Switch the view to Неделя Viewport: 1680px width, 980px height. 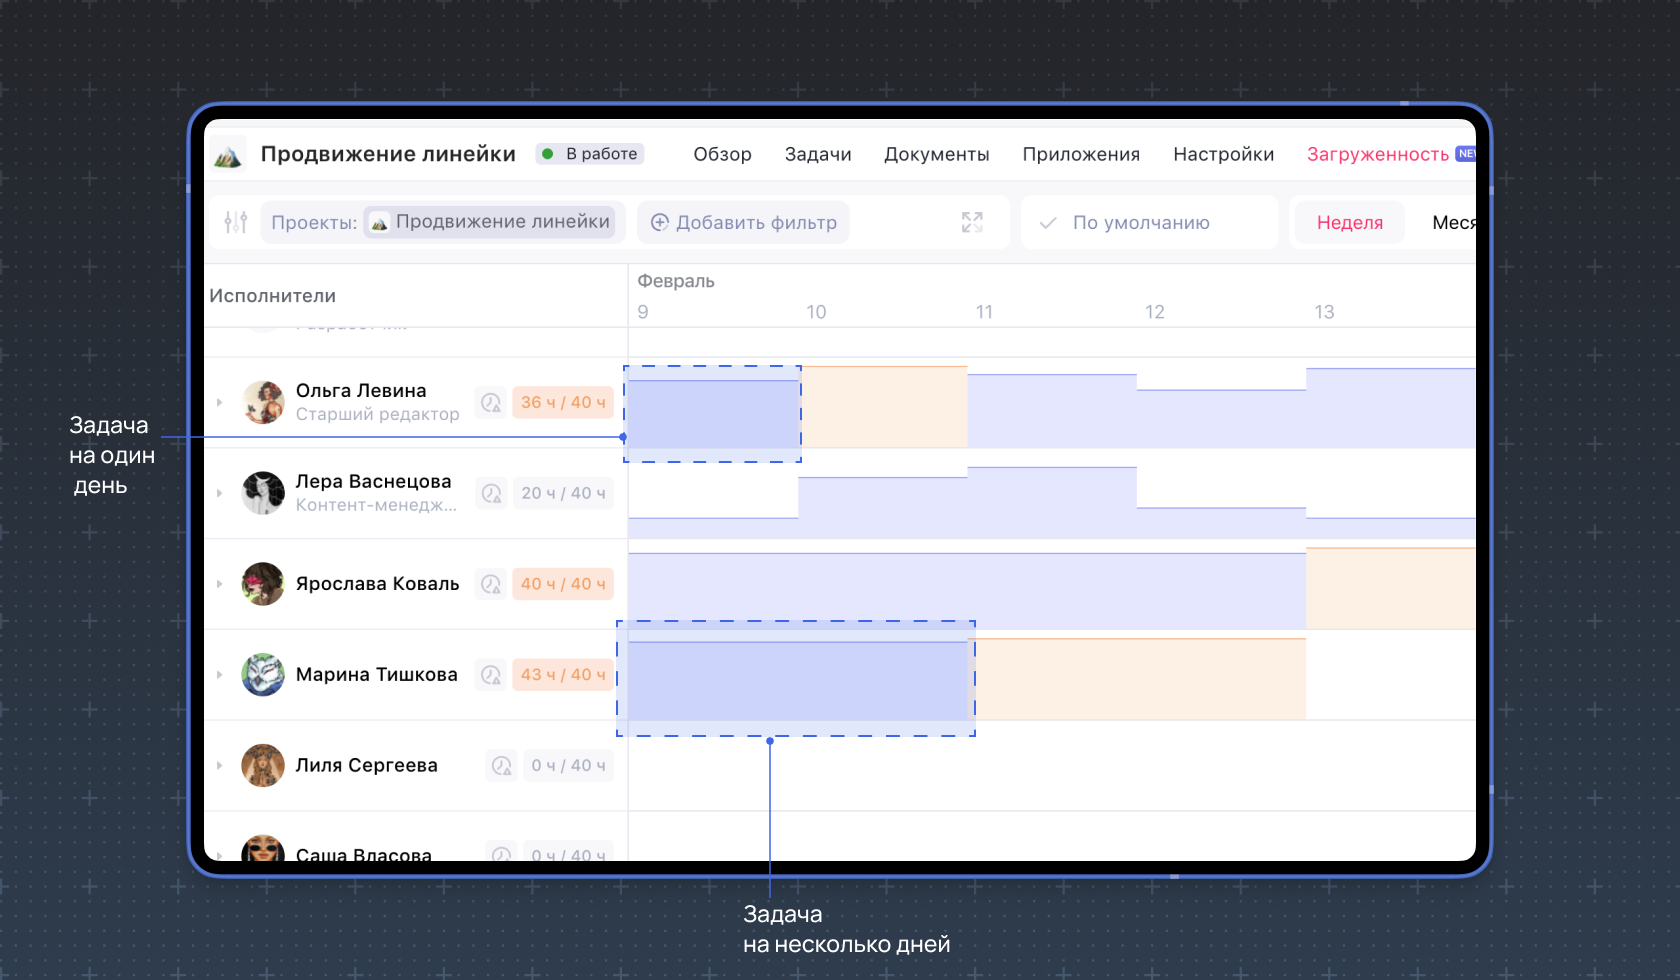(x=1349, y=222)
